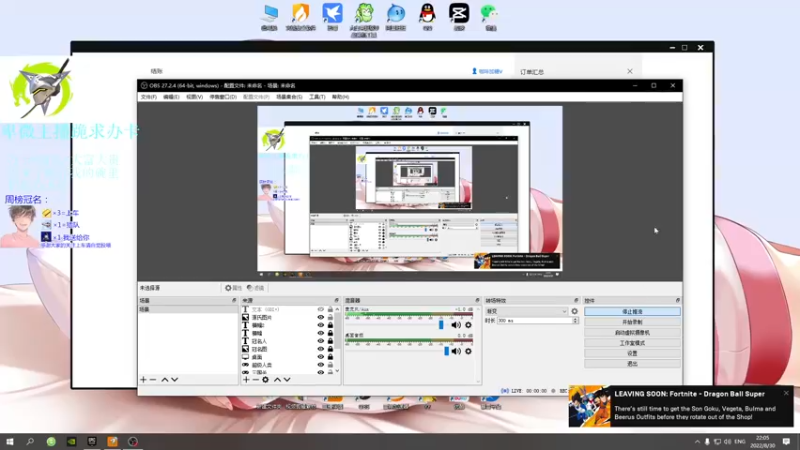
Task: Float the 转场特效 dock with its pop-out icon
Action: coord(576,301)
